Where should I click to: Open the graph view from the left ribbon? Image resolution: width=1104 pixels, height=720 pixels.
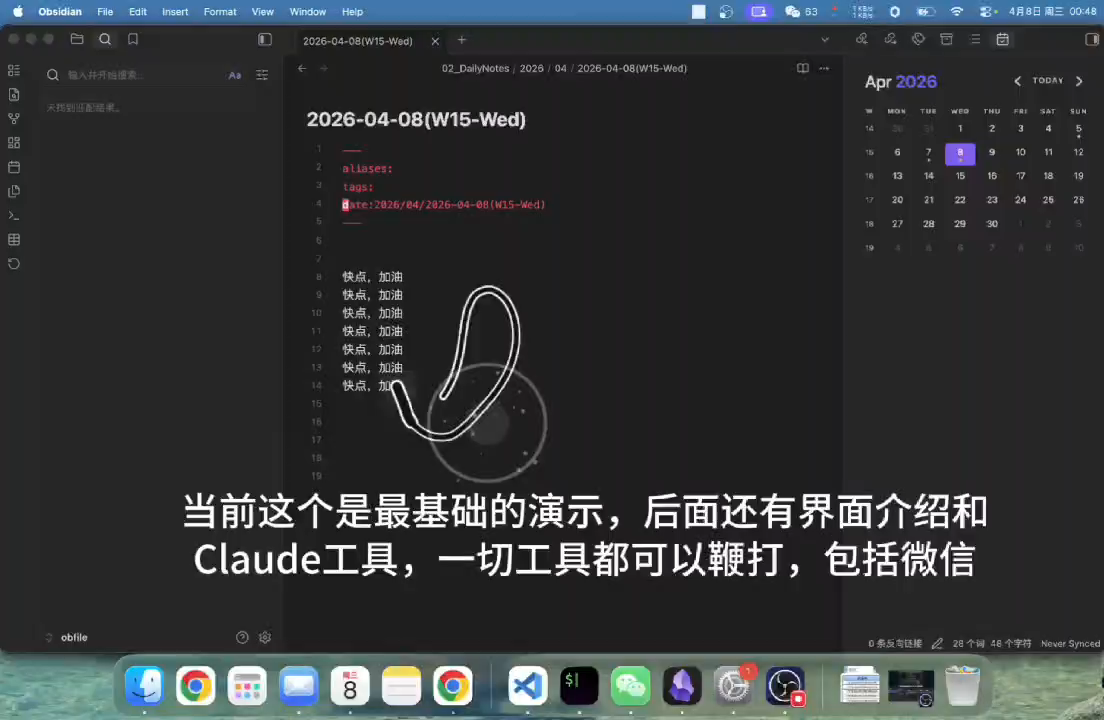coord(14,119)
